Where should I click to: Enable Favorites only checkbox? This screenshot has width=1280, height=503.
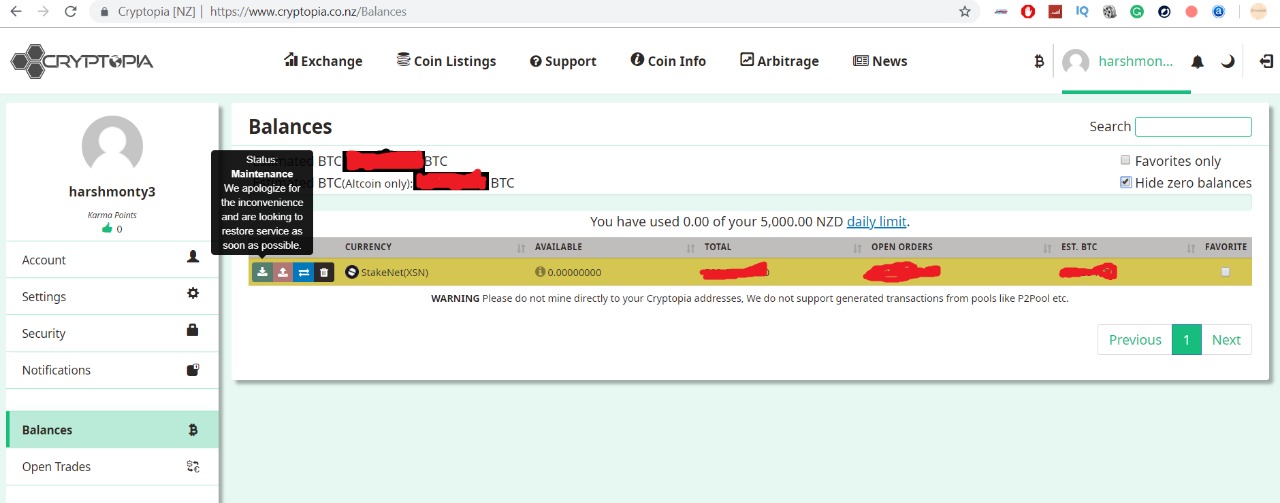tap(1125, 160)
